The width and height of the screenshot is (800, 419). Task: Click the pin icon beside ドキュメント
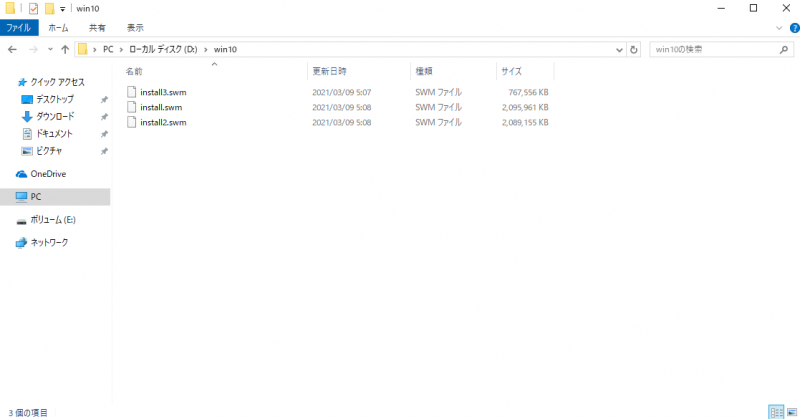104,134
